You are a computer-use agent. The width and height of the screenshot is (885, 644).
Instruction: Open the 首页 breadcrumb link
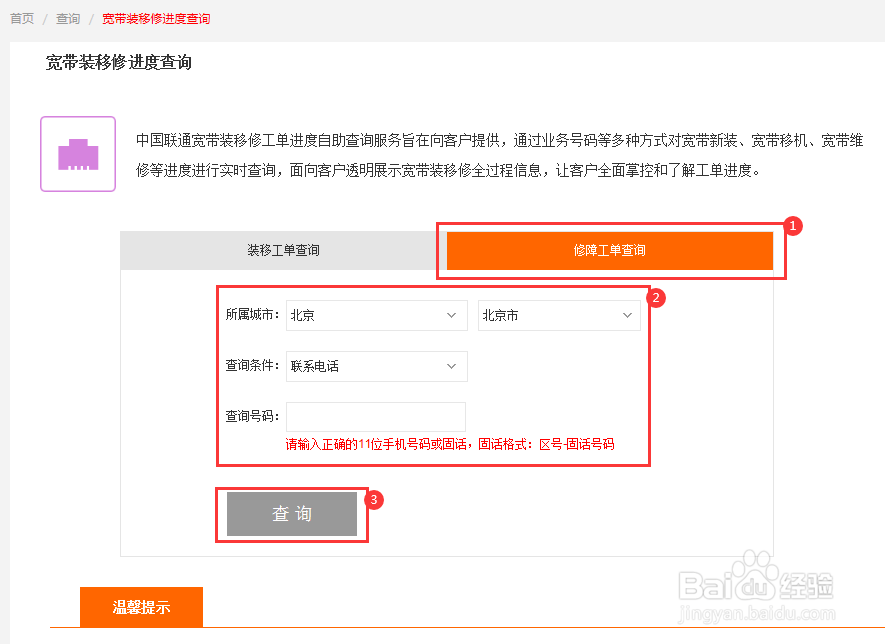tap(22, 17)
